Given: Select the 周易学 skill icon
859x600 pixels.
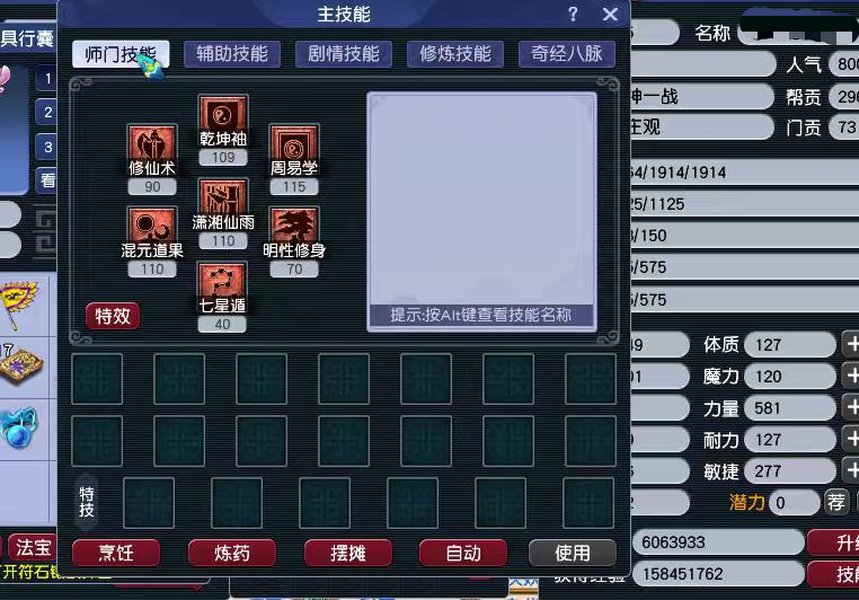Looking at the screenshot, I should (294, 144).
